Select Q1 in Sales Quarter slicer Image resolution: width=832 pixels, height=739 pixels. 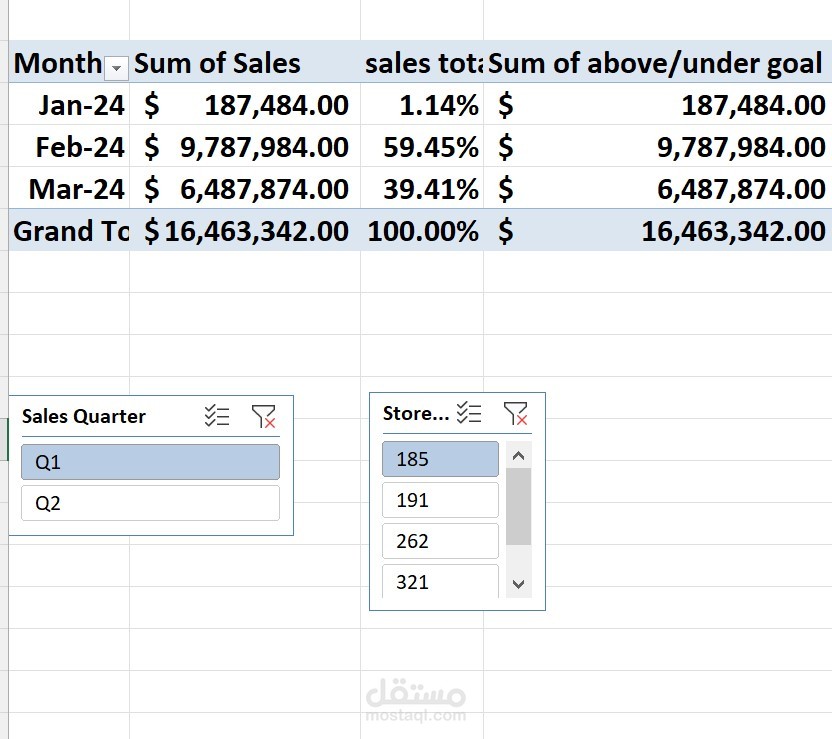[x=150, y=462]
